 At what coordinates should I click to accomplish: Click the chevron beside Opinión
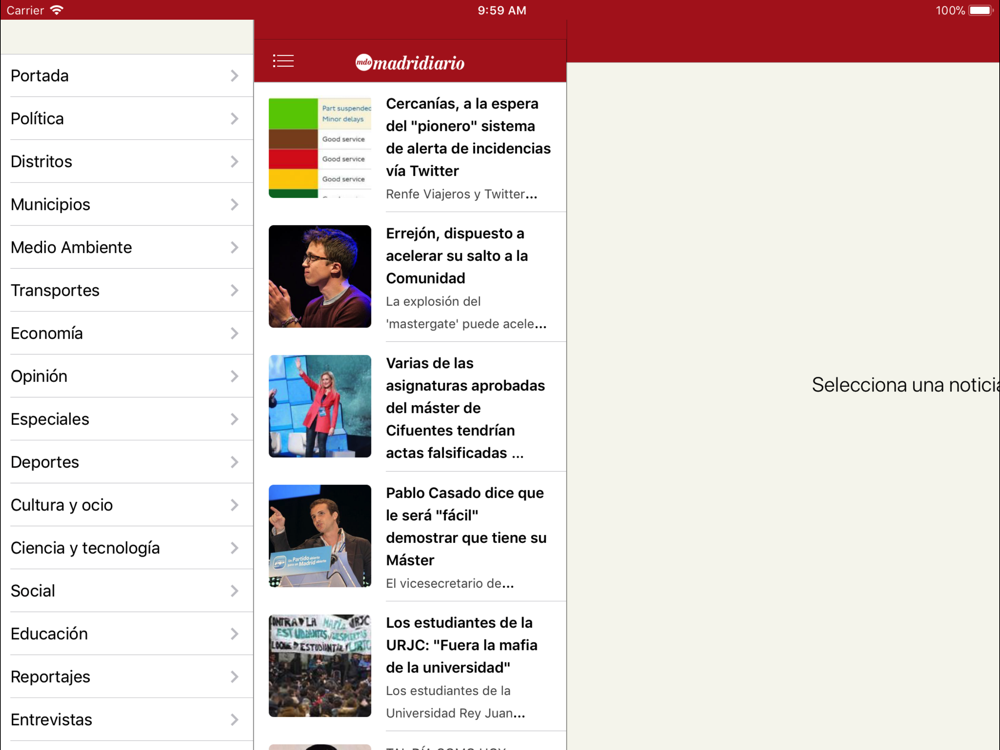(x=234, y=377)
